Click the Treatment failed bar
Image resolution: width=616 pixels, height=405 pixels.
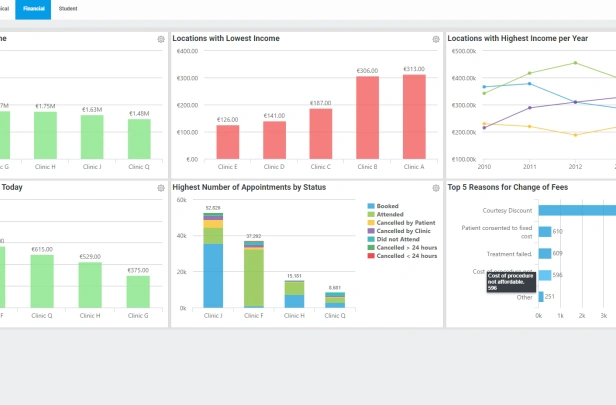545,253
